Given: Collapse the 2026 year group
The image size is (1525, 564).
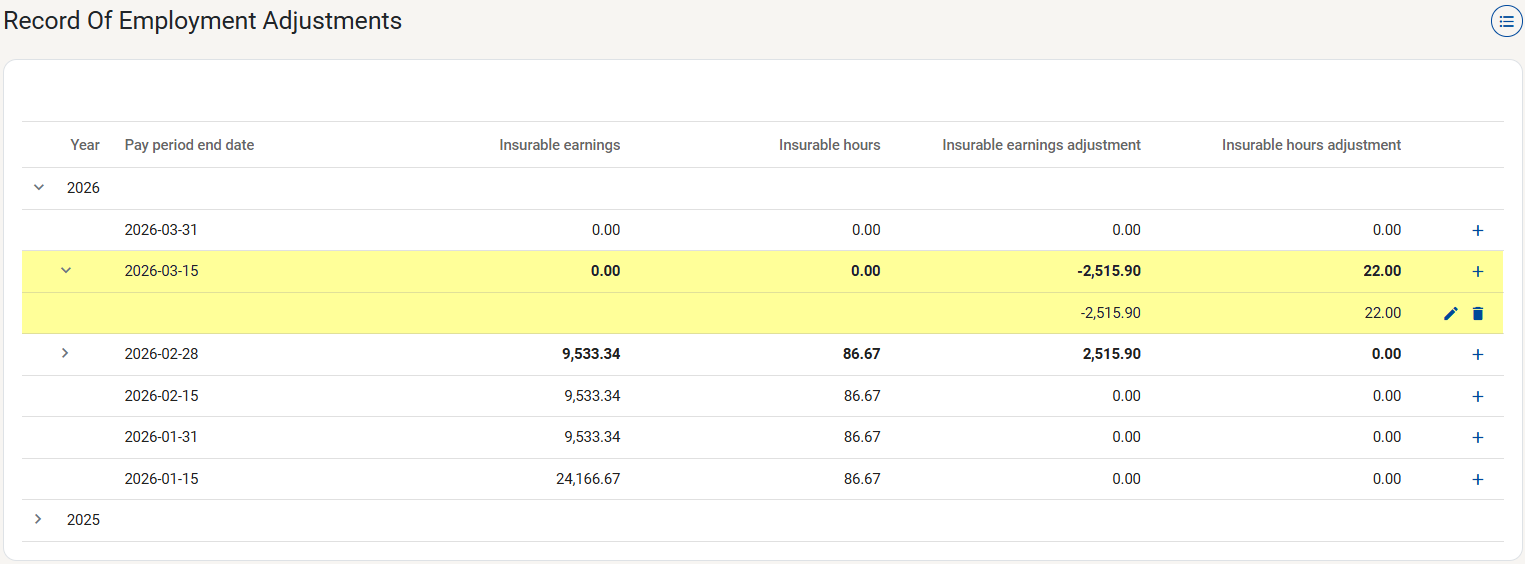Looking at the screenshot, I should click(40, 187).
